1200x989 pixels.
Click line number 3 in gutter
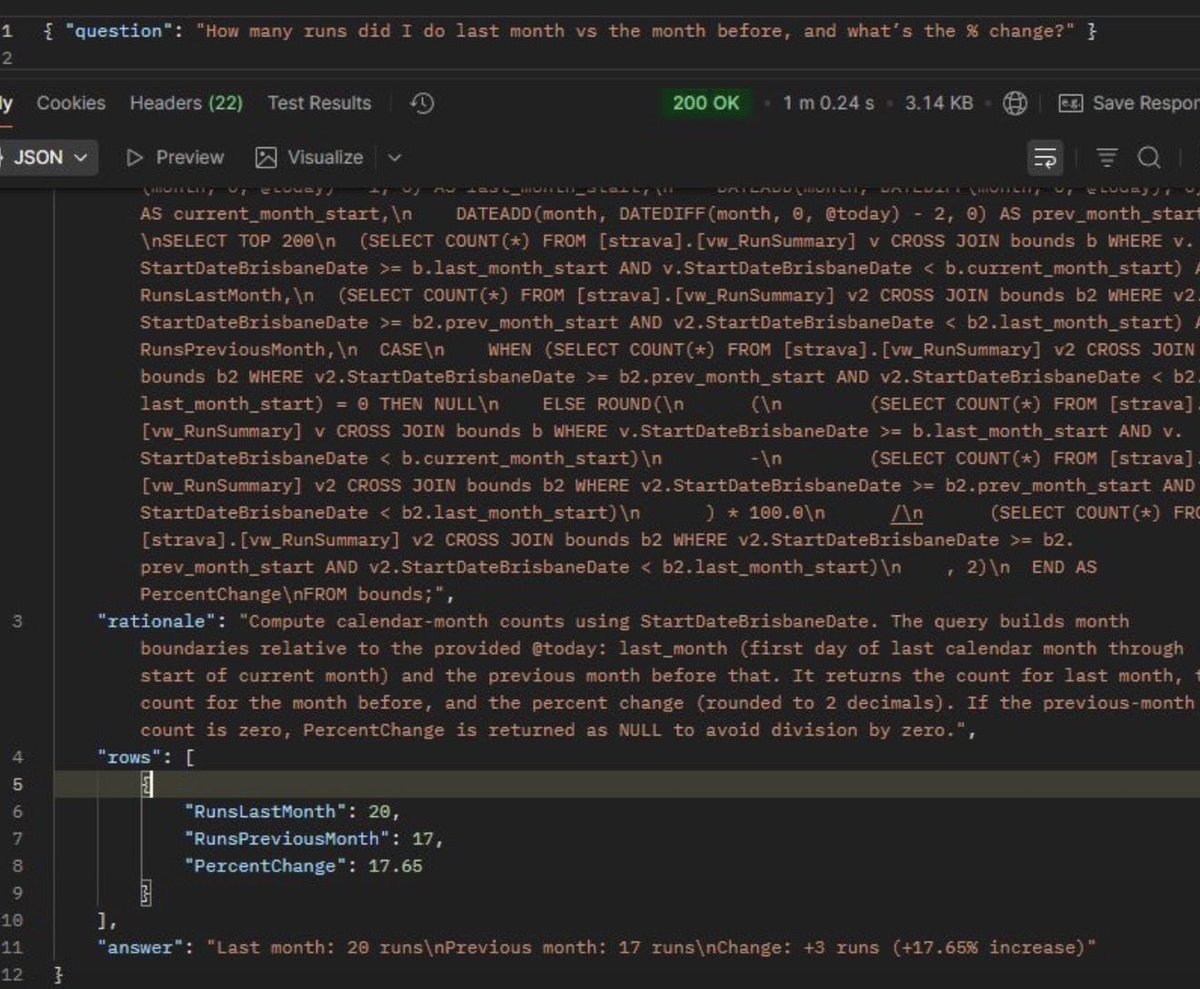pyautogui.click(x=17, y=621)
